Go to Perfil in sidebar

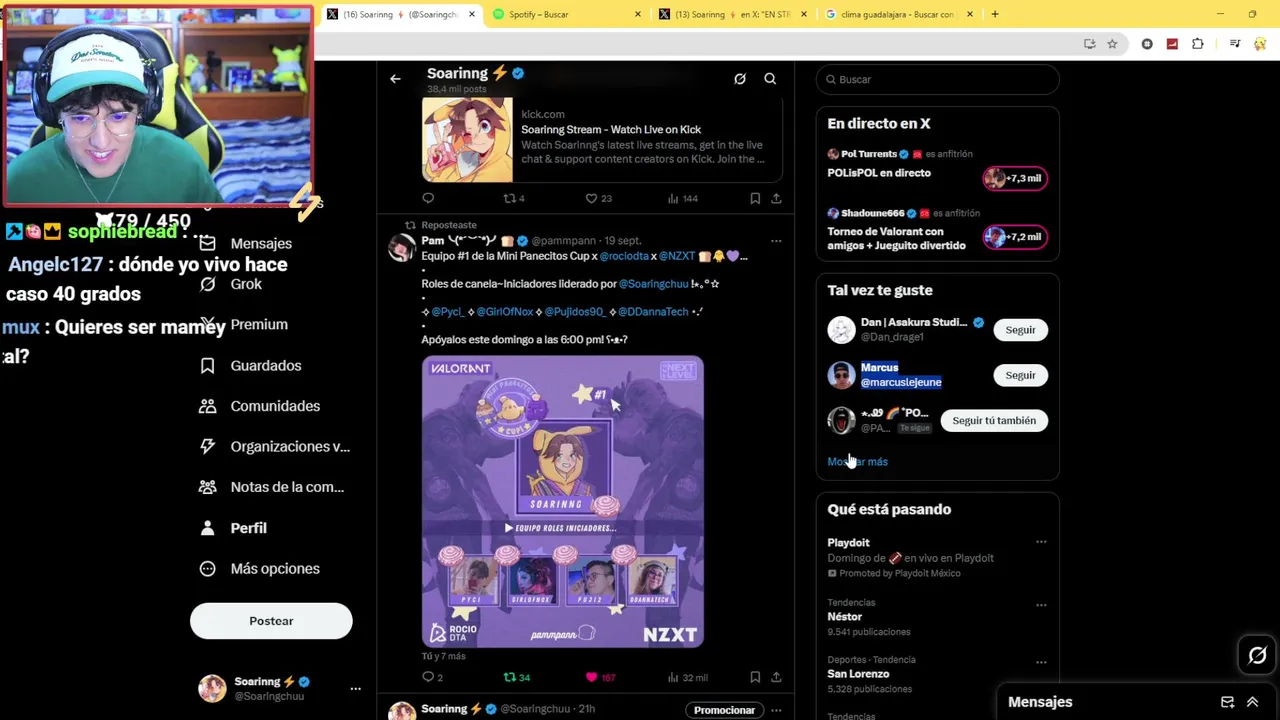coord(233,527)
